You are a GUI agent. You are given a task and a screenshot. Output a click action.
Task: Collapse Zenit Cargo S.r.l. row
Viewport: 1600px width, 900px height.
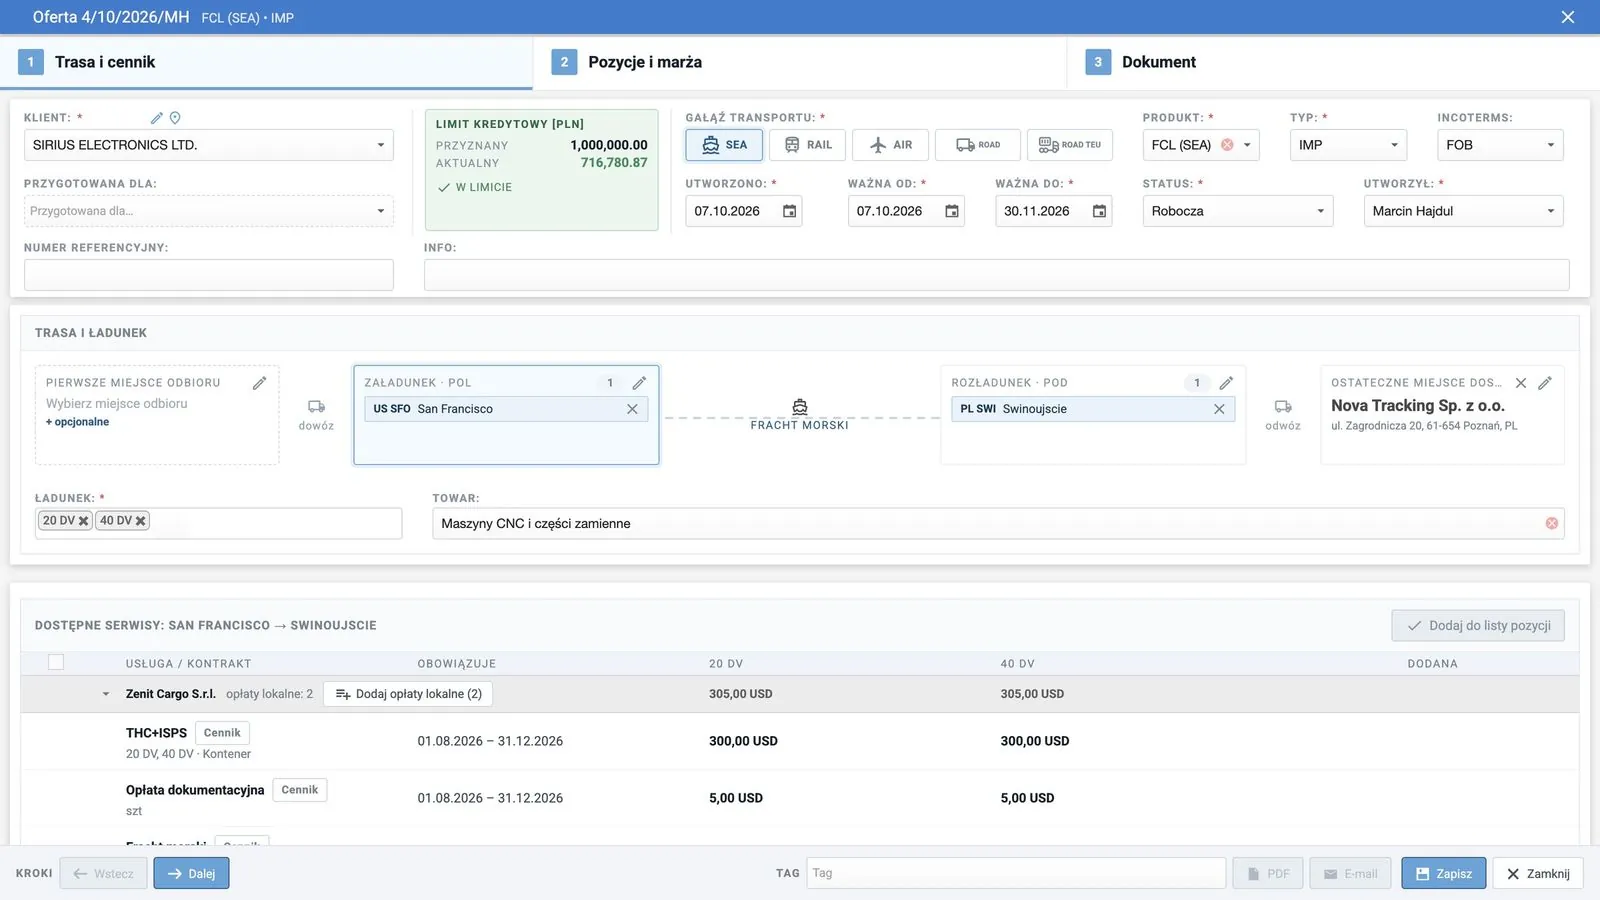point(106,694)
